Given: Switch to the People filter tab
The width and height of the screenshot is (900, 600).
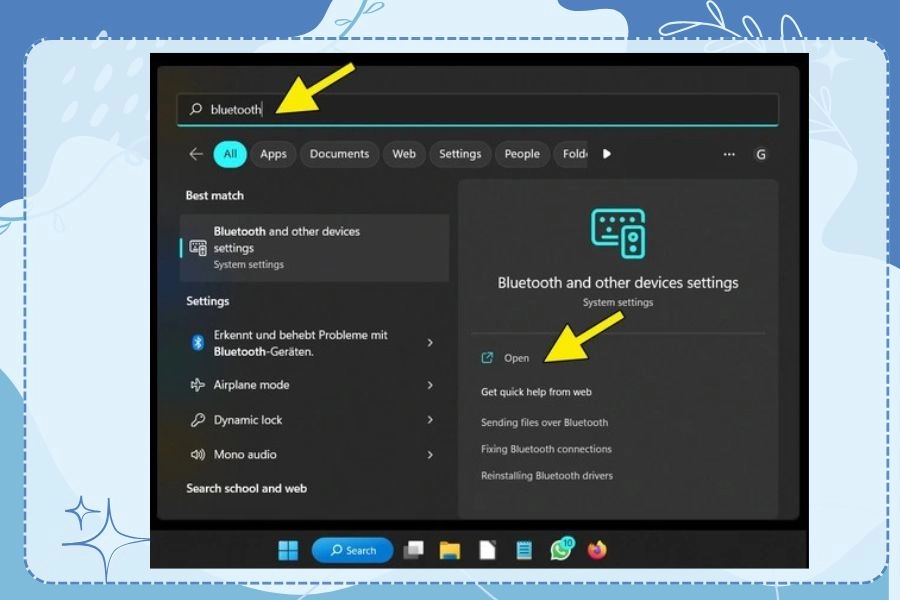Looking at the screenshot, I should 522,154.
